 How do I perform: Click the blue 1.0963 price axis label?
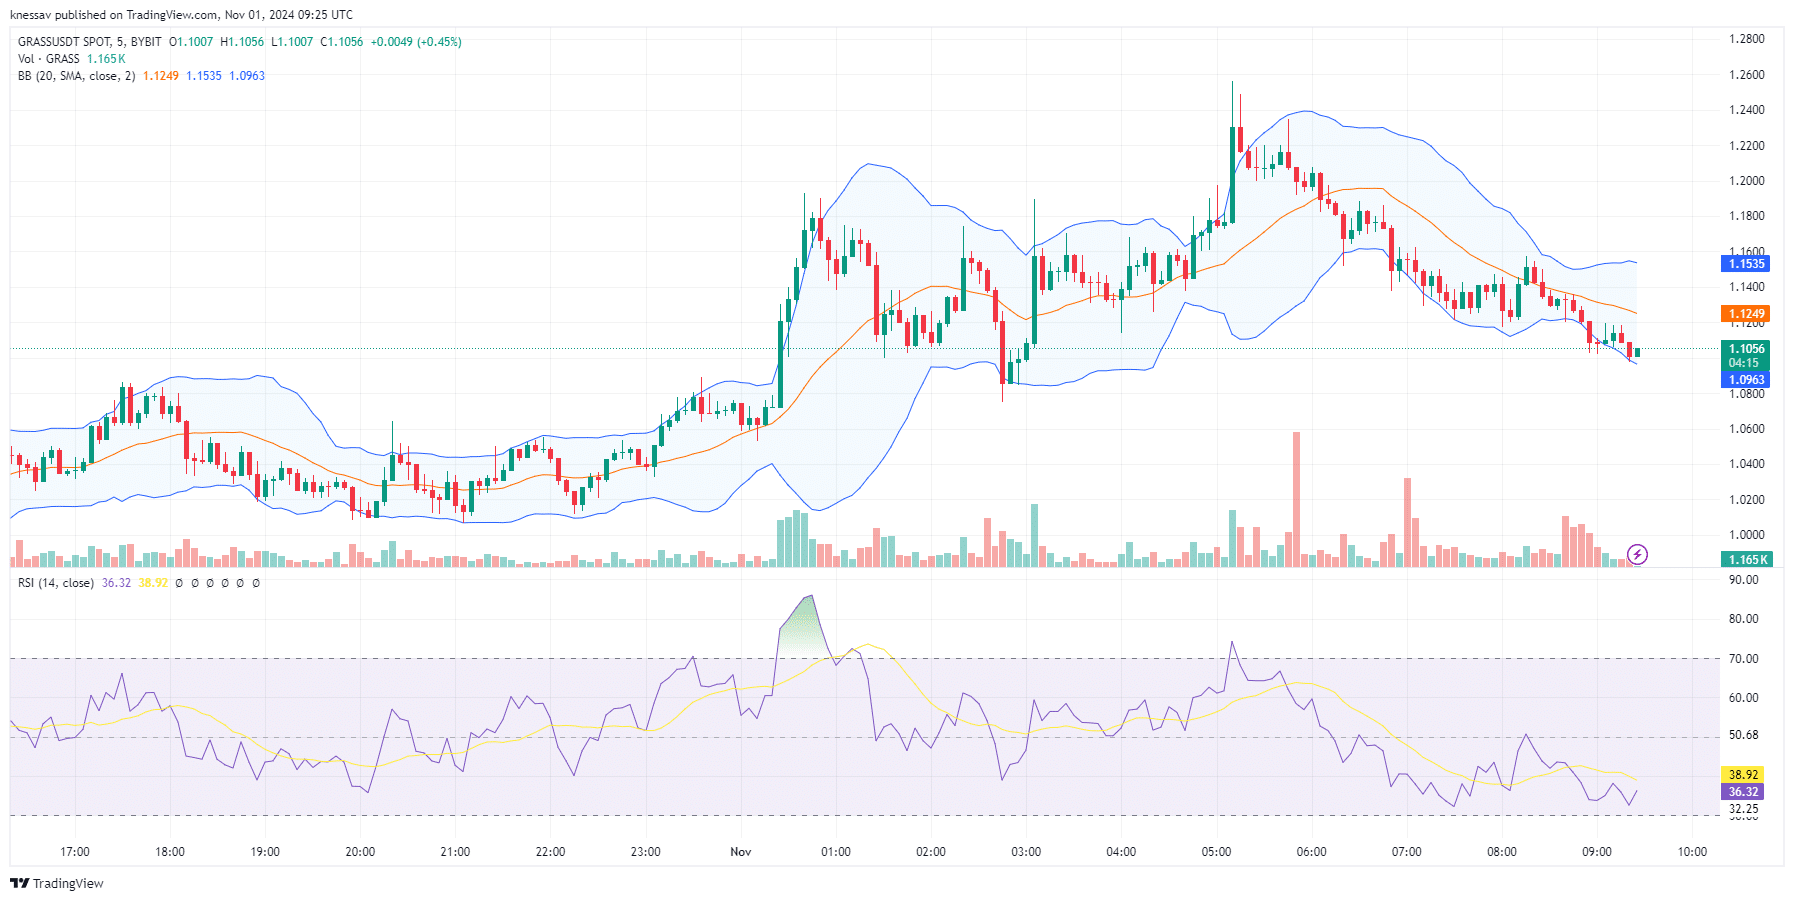click(x=1746, y=380)
